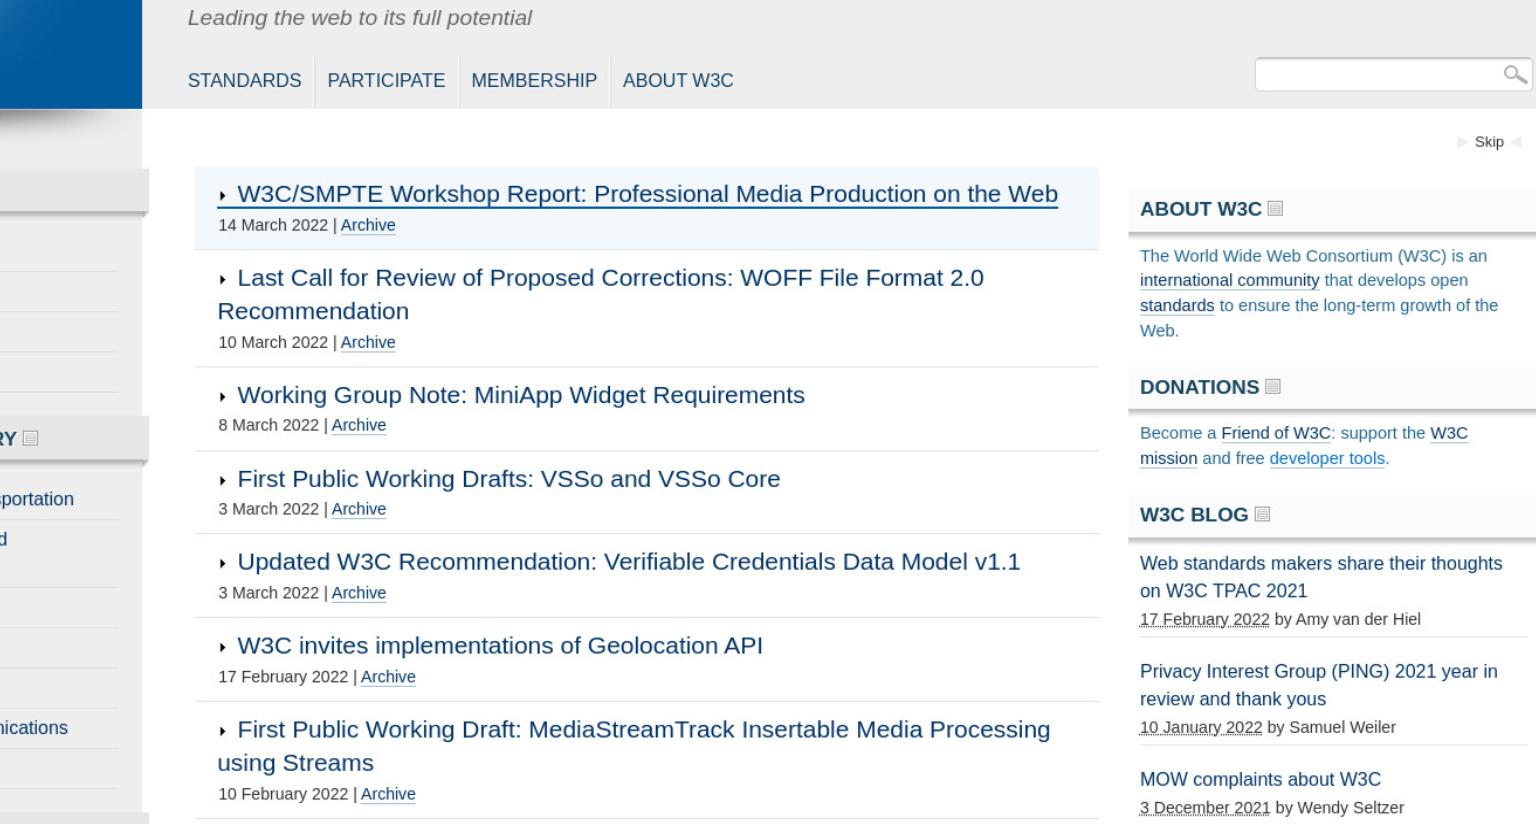The width and height of the screenshot is (1536, 824).
Task: Open the PARTICIPATE menu
Action: (x=386, y=81)
